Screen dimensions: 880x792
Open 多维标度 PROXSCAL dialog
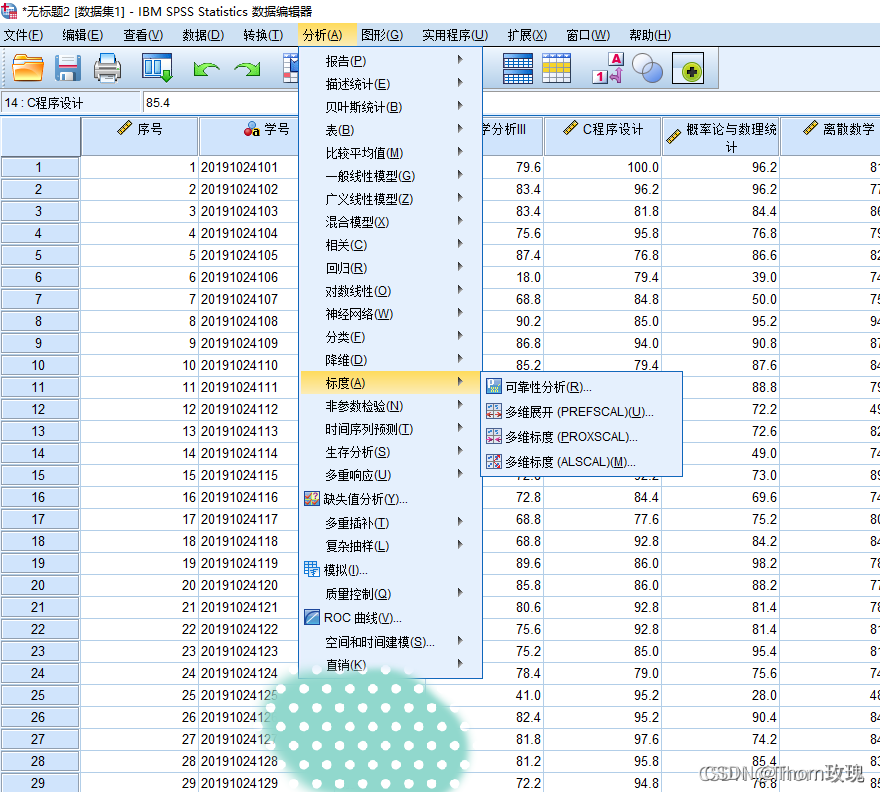[581, 437]
